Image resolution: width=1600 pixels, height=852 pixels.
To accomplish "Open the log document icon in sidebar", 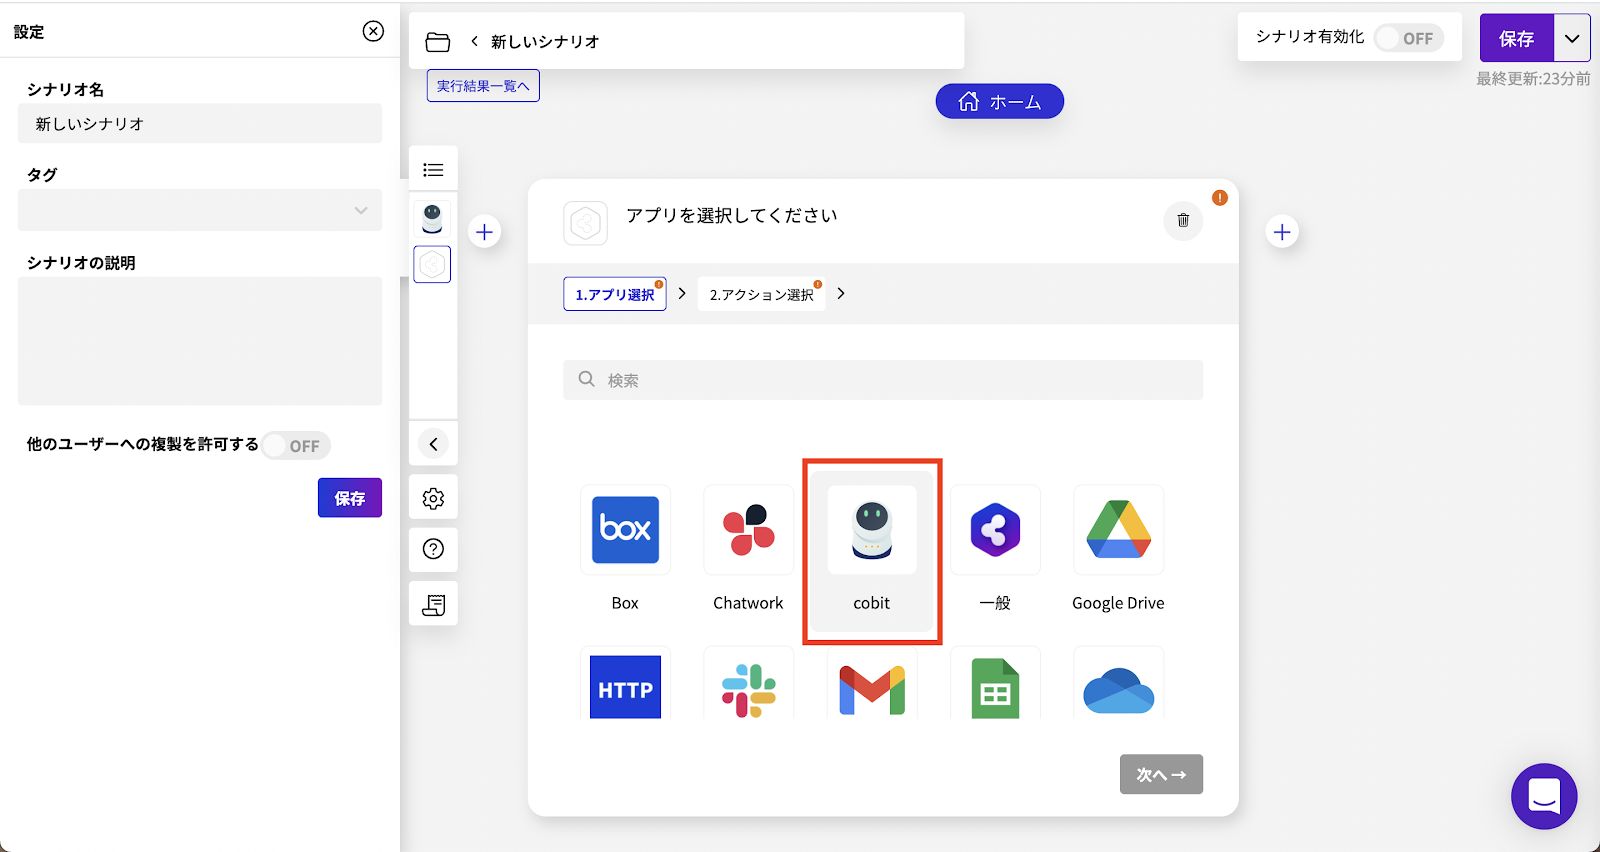I will pos(433,604).
